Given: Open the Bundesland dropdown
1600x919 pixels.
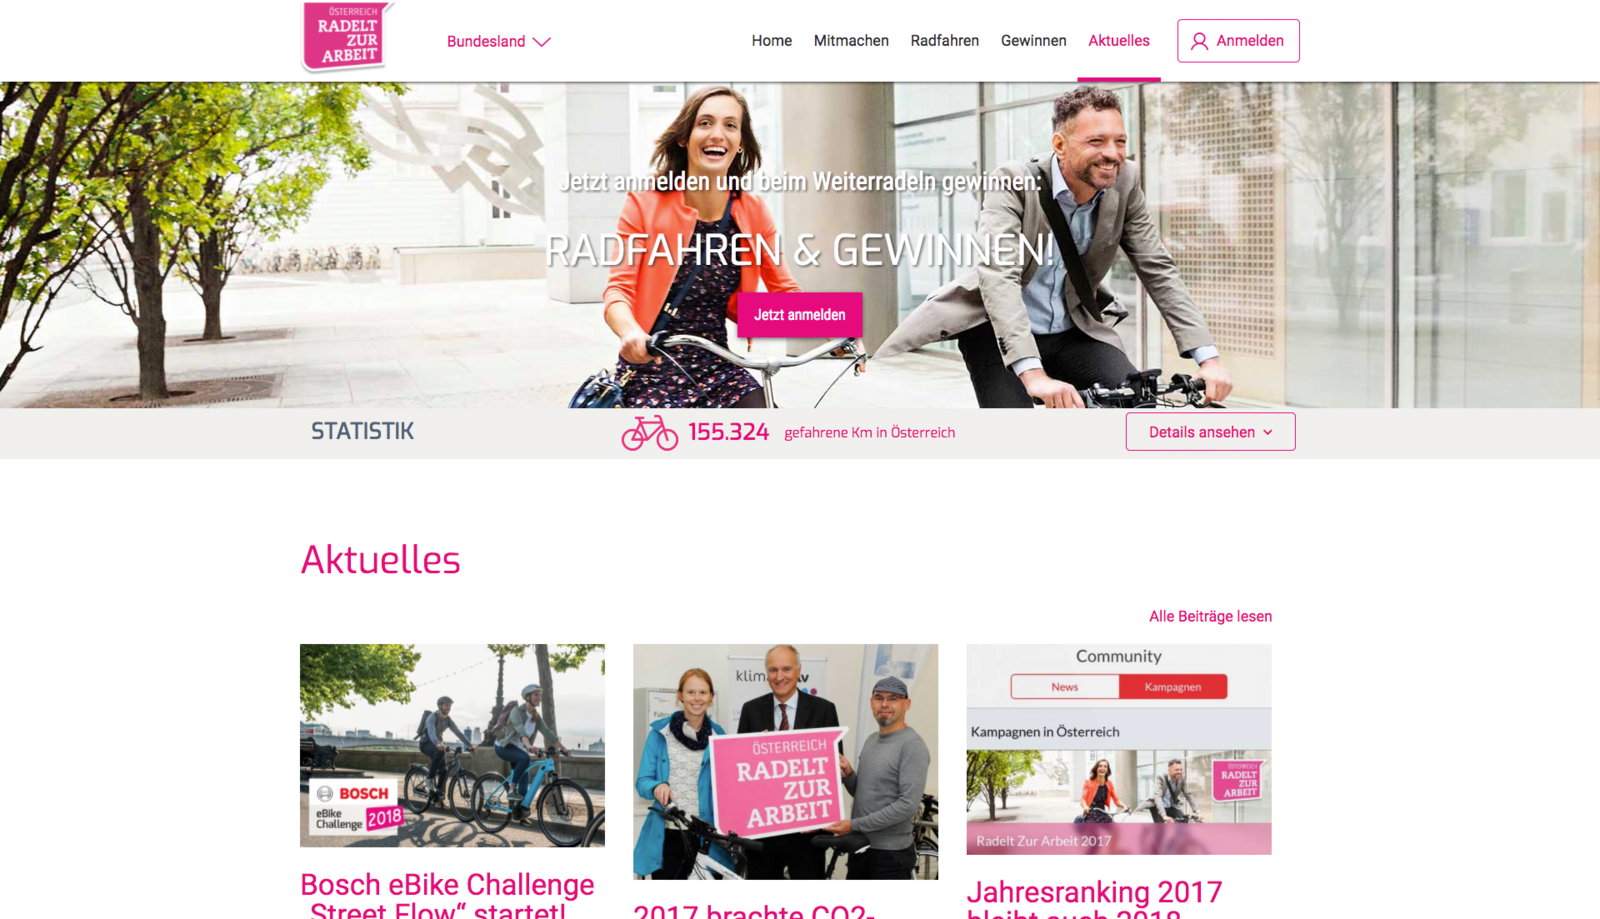Looking at the screenshot, I should (x=498, y=41).
